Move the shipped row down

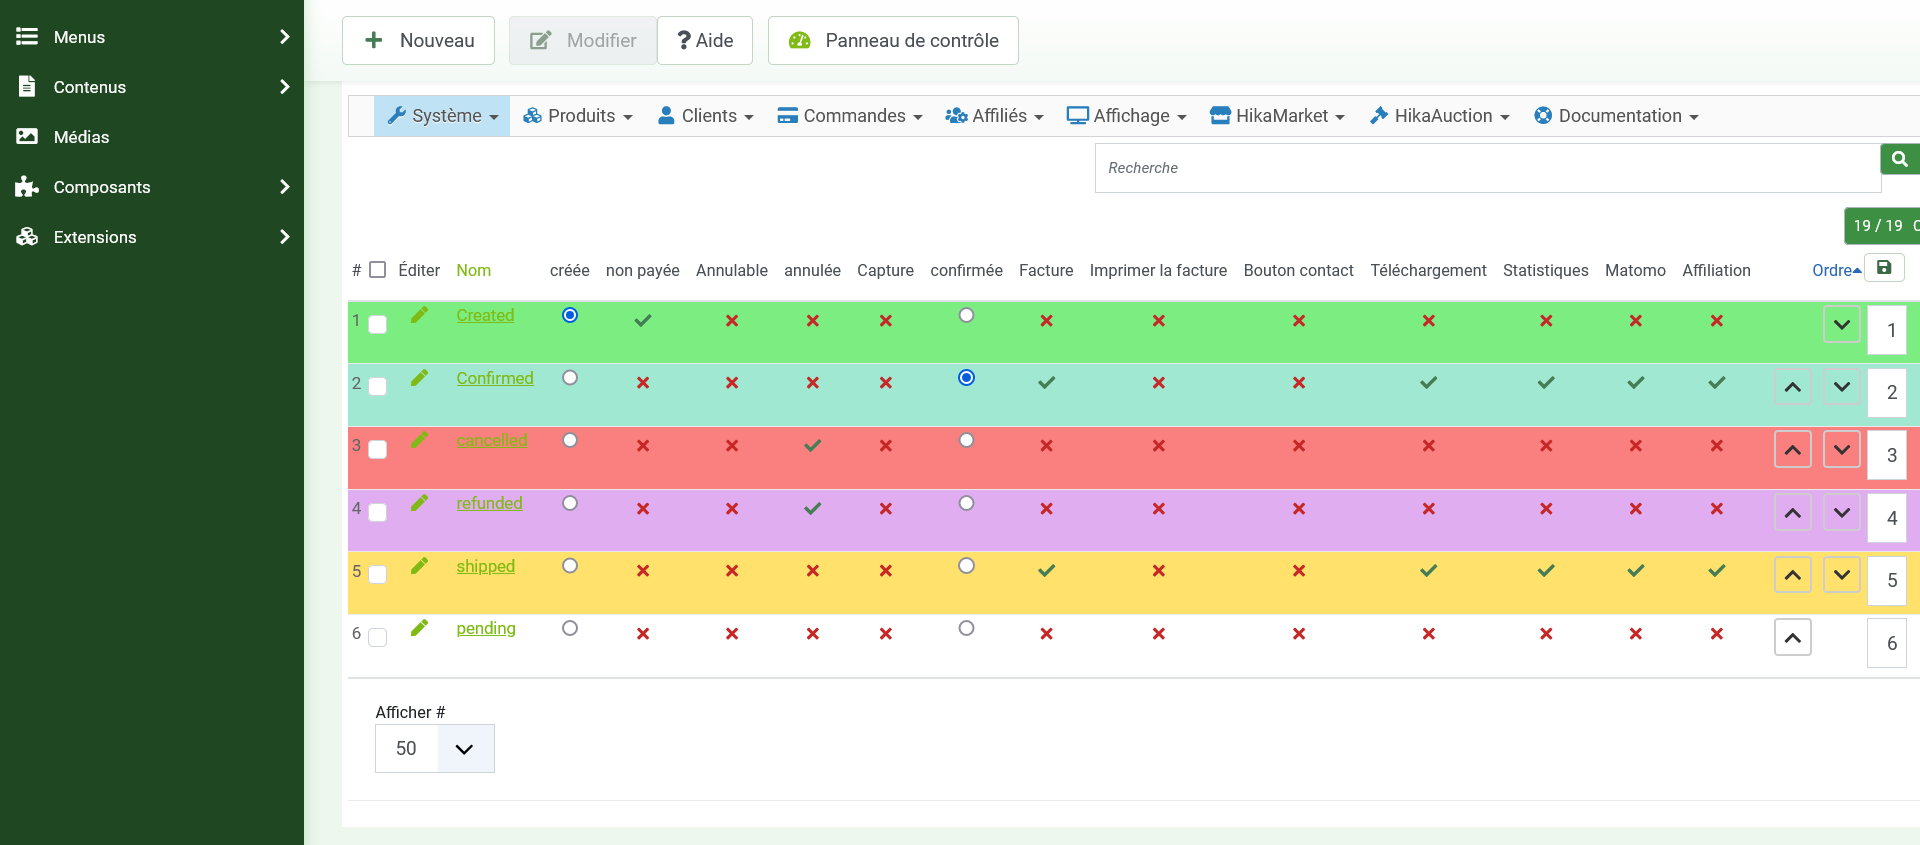[1842, 575]
